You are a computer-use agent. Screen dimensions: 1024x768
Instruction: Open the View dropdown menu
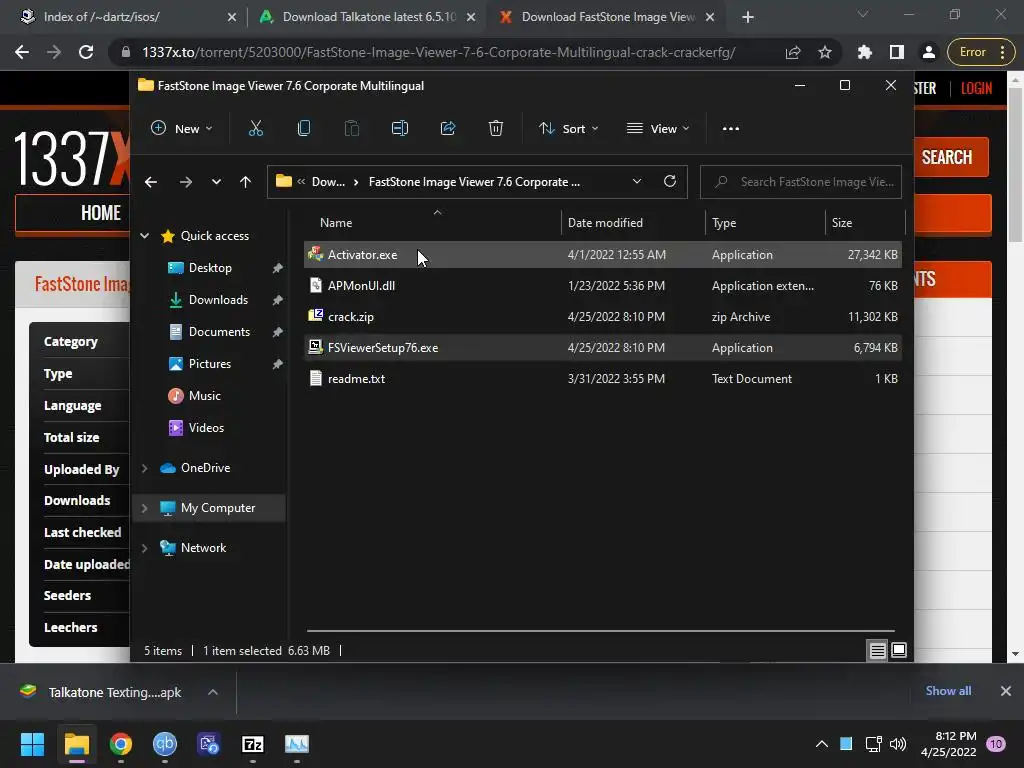pyautogui.click(x=658, y=129)
